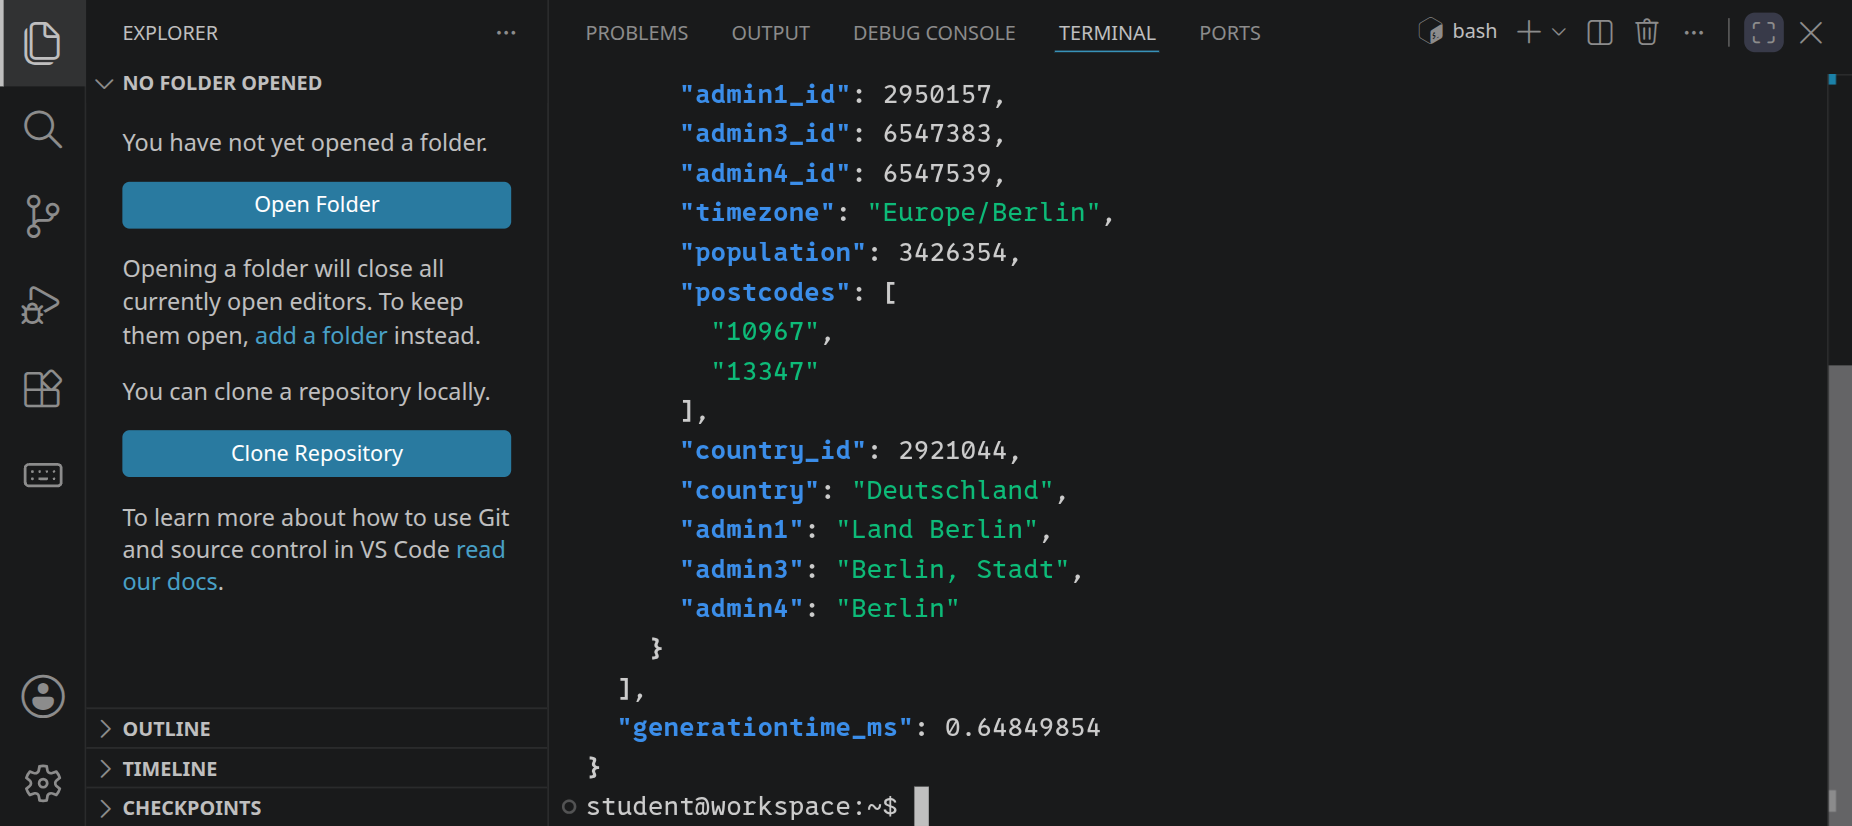Select the Terminal tab

[x=1107, y=33]
